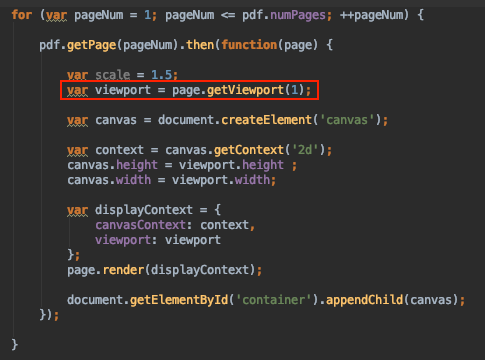The height and width of the screenshot is (360, 485).
Task: Click the 'getPage' method call
Action: (x=91, y=45)
